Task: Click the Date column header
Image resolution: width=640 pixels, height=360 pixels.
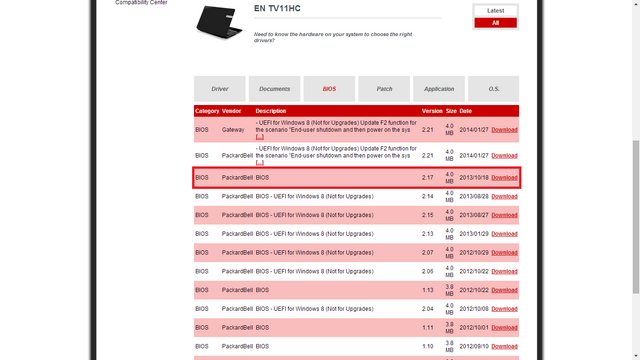Action: (465, 111)
